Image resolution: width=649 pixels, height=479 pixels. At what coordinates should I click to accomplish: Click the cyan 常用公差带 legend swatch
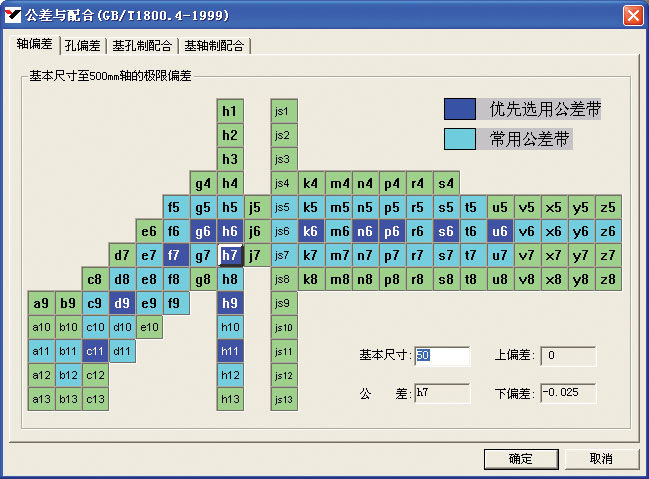pyautogui.click(x=460, y=139)
